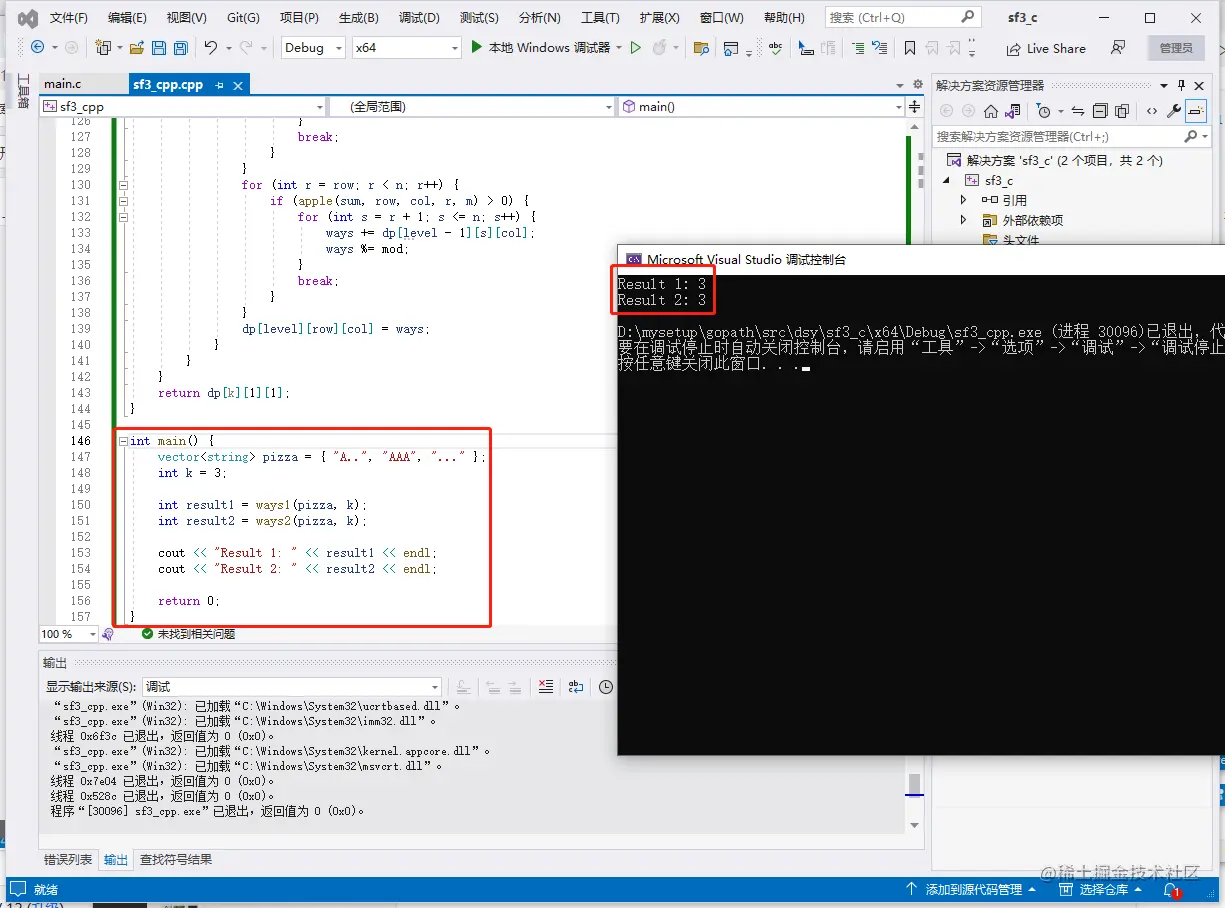The height and width of the screenshot is (908, 1225).
Task: Collapse the sf3_c project node
Action: (x=946, y=180)
